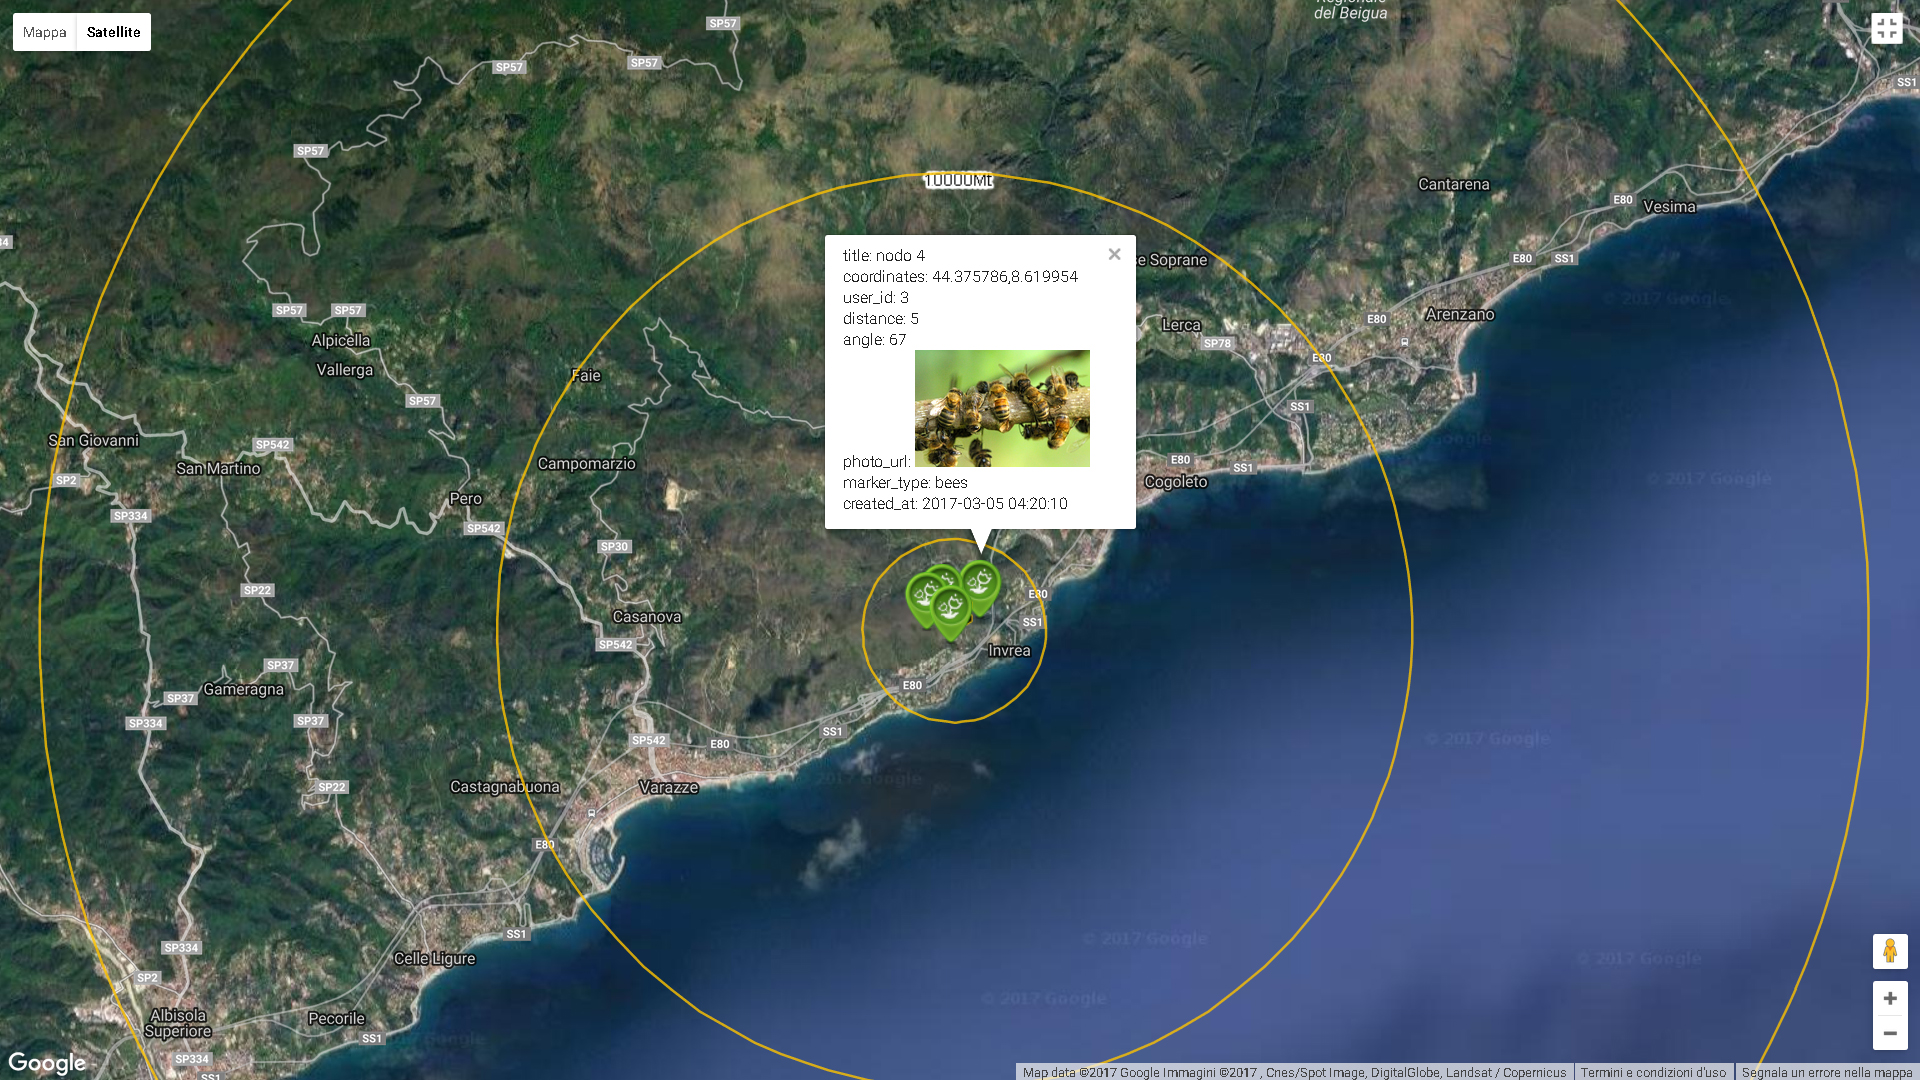1920x1080 pixels.
Task: Click the Varazze town label
Action: click(x=669, y=787)
